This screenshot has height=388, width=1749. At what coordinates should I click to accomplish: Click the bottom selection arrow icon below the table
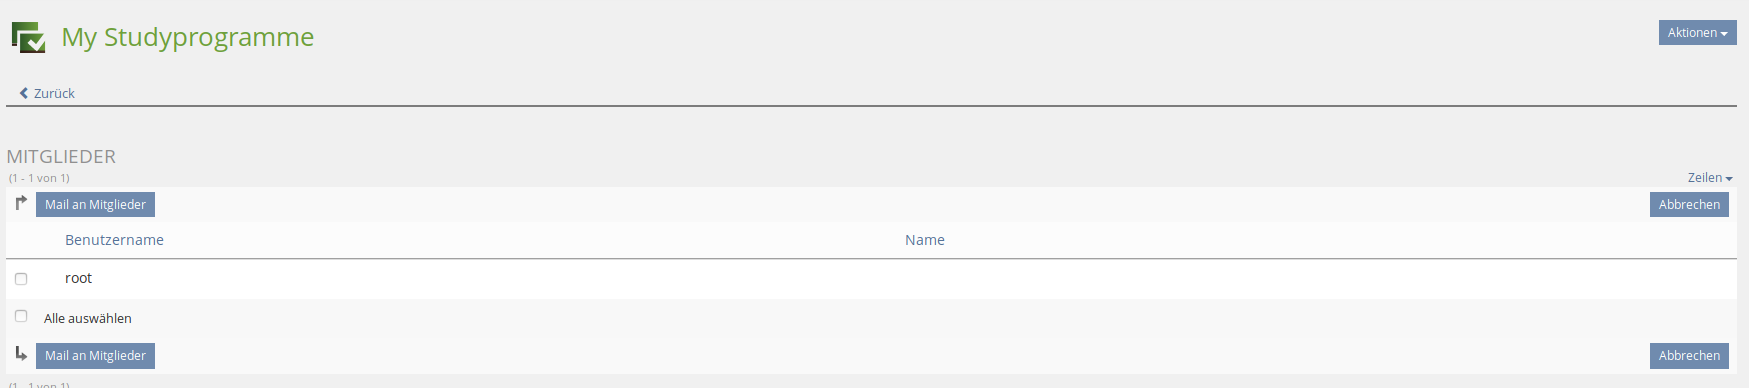coord(21,353)
